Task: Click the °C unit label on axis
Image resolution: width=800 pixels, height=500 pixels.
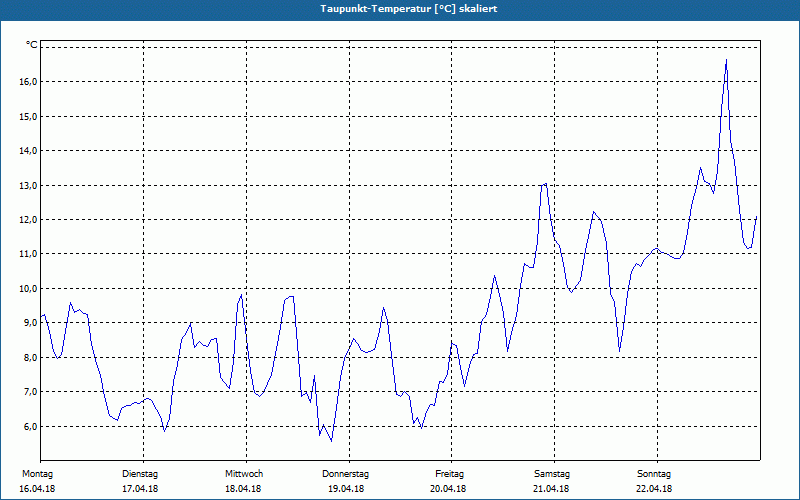Action: click(x=32, y=45)
